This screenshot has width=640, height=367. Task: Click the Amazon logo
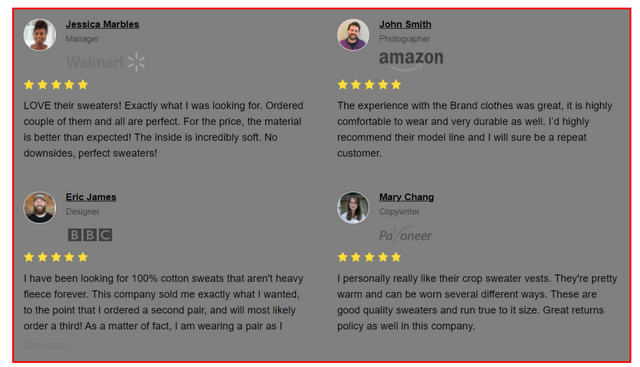411,60
